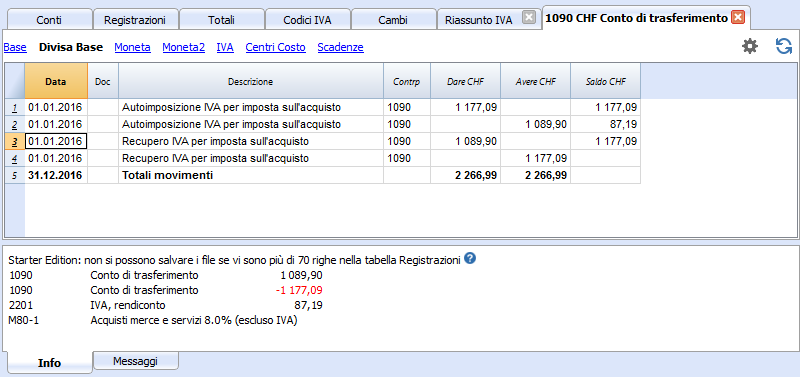800x377 pixels.
Task: Open the Registrazioni tab
Action: [135, 20]
